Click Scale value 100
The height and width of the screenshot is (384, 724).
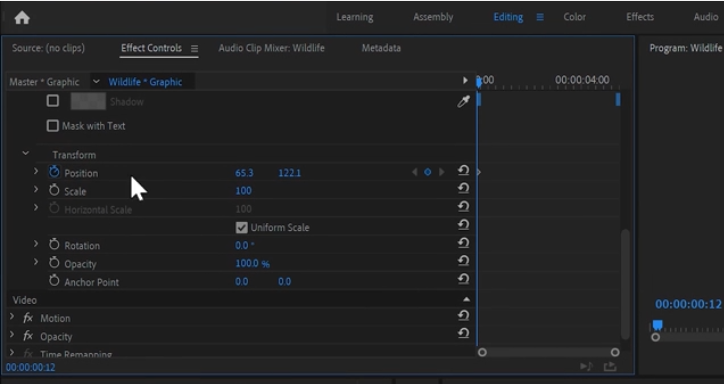coord(243,191)
